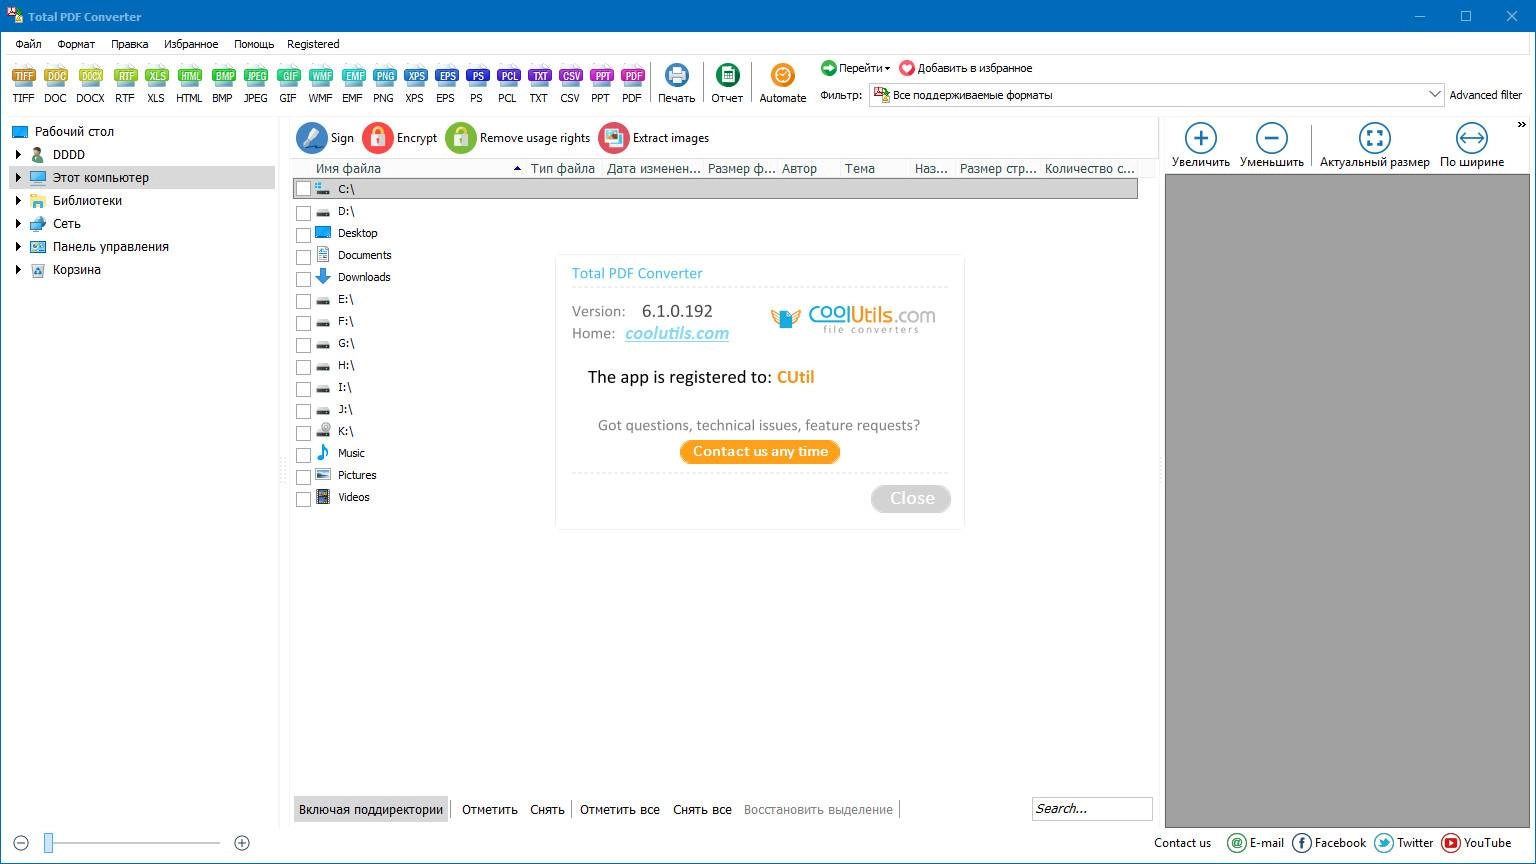Expand Панель управления tree node
The height and width of the screenshot is (864, 1536).
tap(18, 247)
